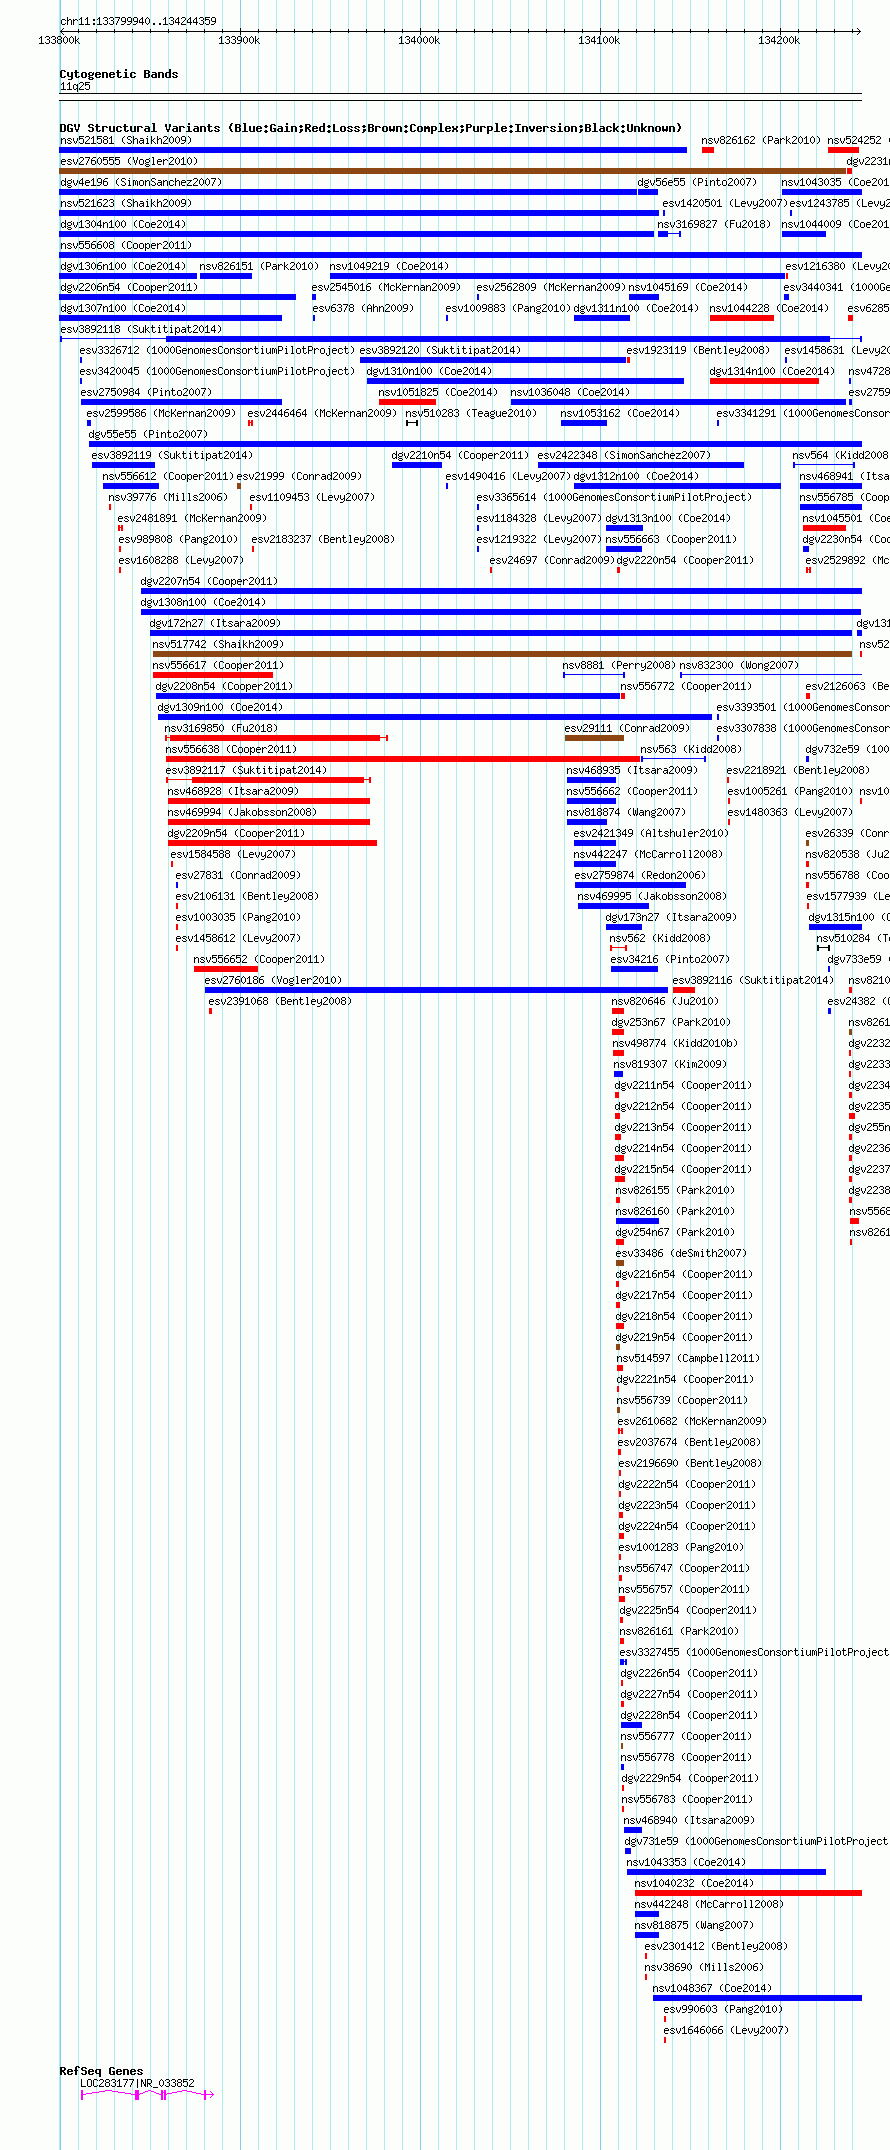Click the esv3892116 (Suktitipat2014) loss variant
Image resolution: width=890 pixels, height=2150 pixels.
click(x=684, y=990)
